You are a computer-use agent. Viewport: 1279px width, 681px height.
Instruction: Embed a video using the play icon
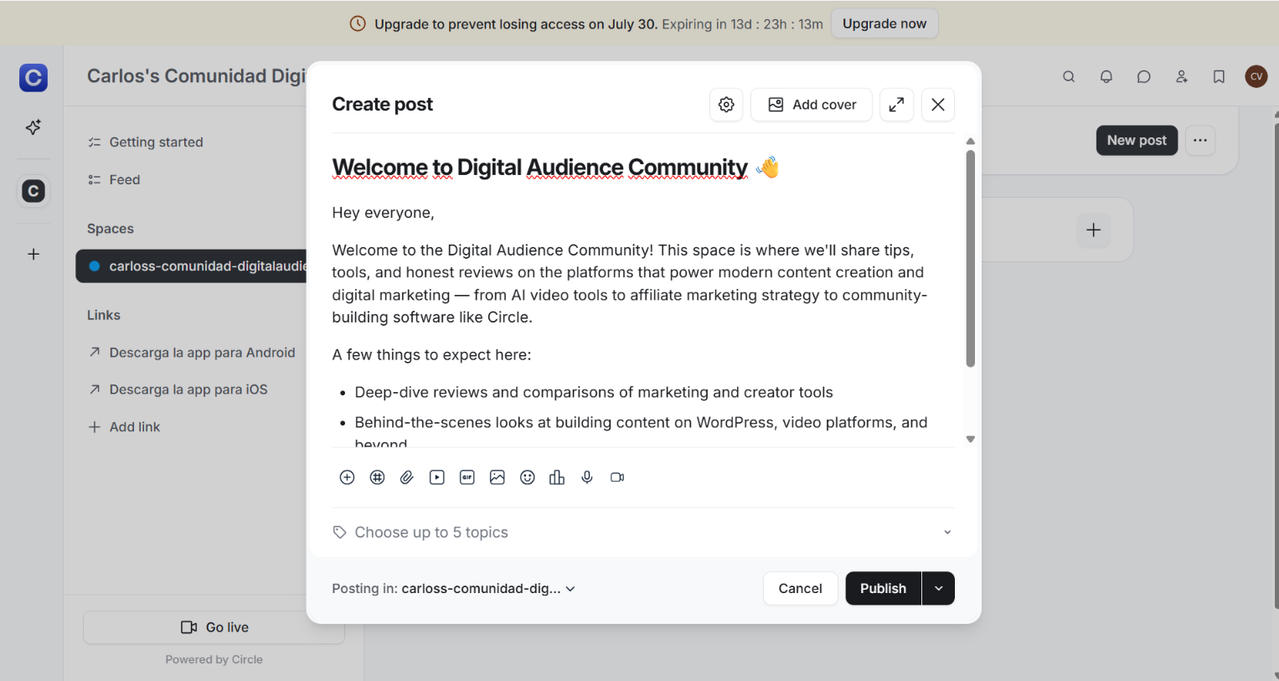(x=437, y=478)
